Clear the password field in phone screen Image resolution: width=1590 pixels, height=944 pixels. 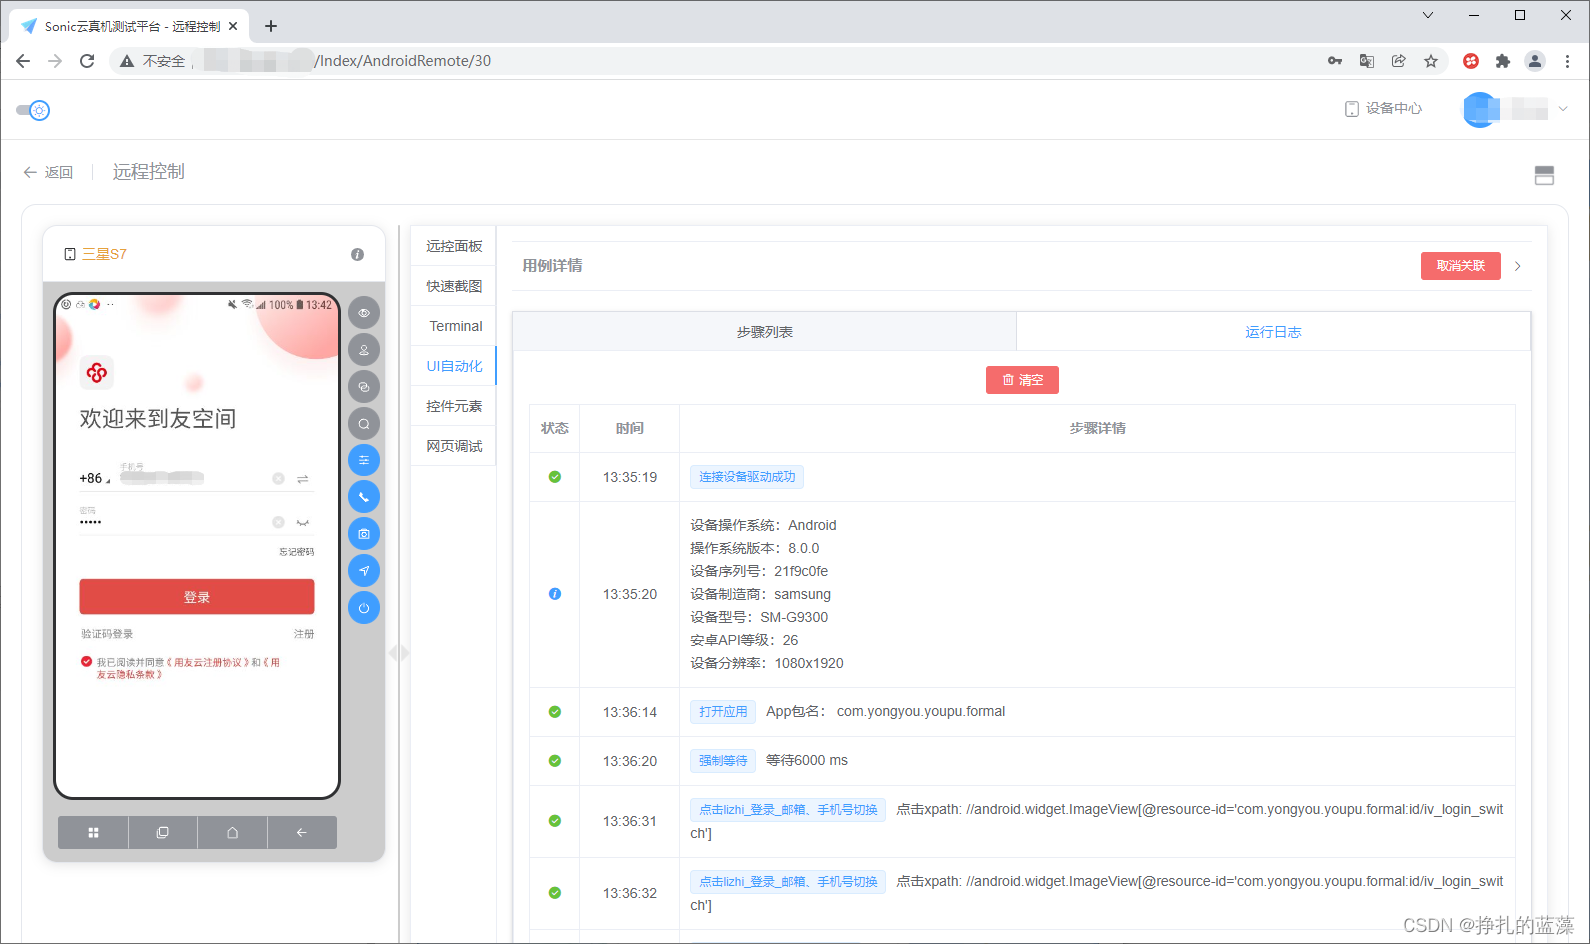278,522
